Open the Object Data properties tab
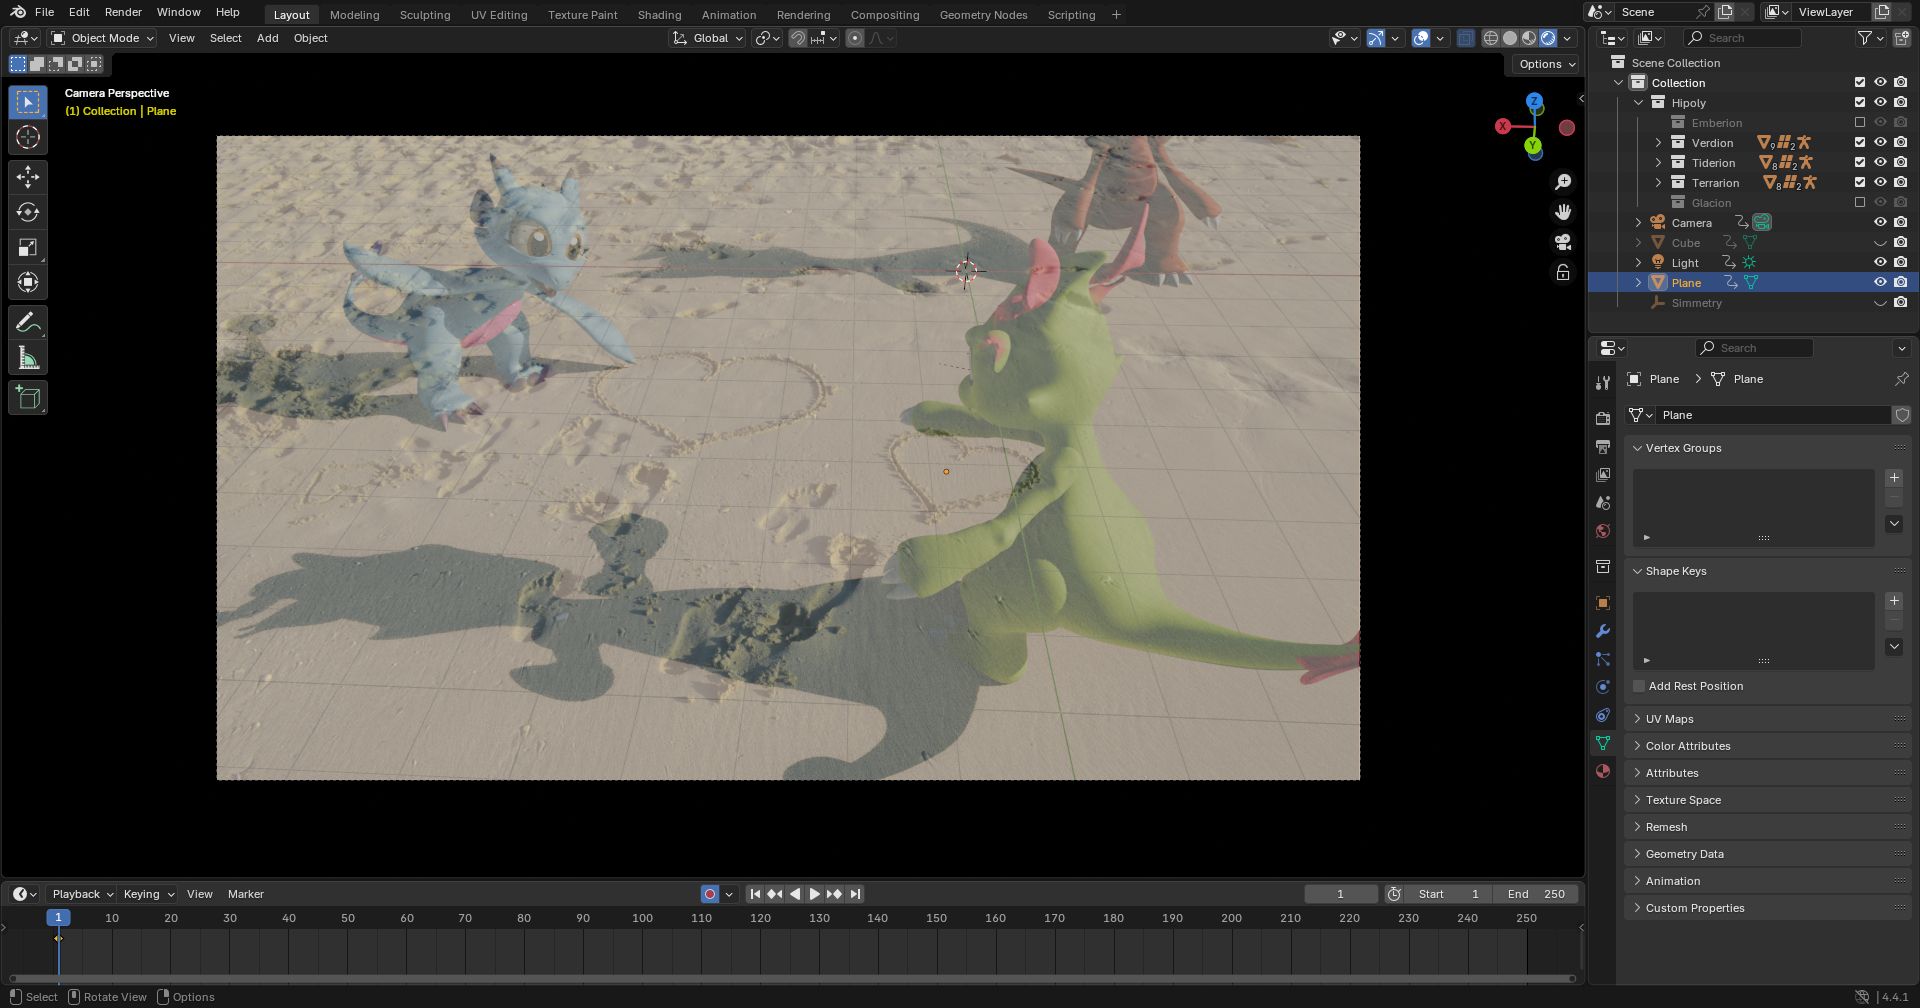Viewport: 1920px width, 1008px height. [x=1603, y=743]
